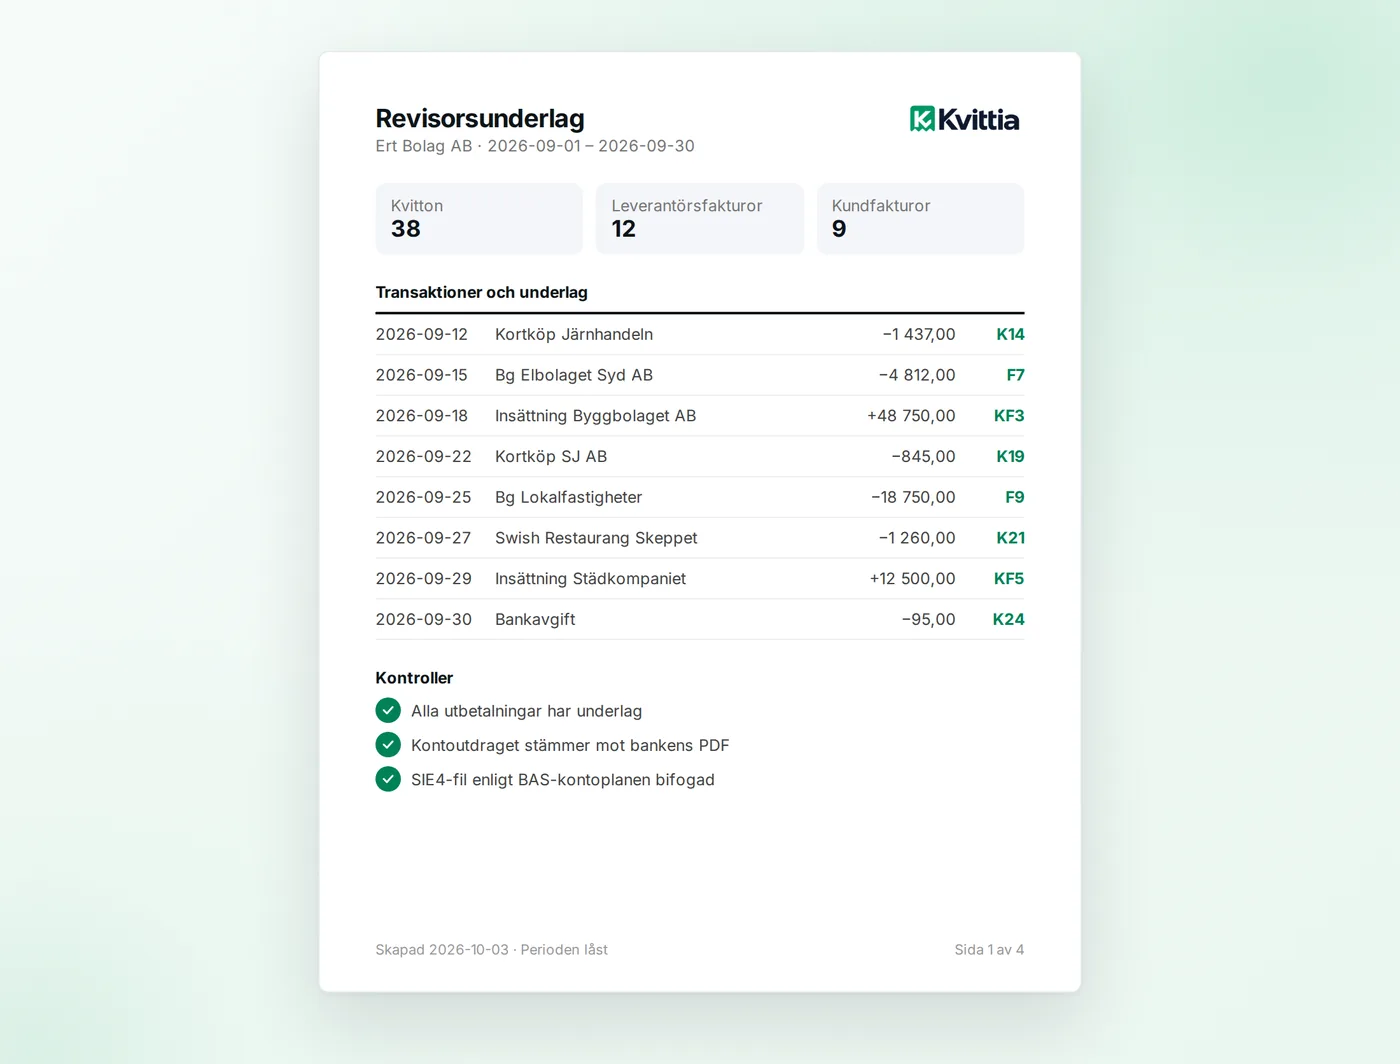The image size is (1400, 1064).
Task: Open receipt reference K19
Action: click(1010, 456)
